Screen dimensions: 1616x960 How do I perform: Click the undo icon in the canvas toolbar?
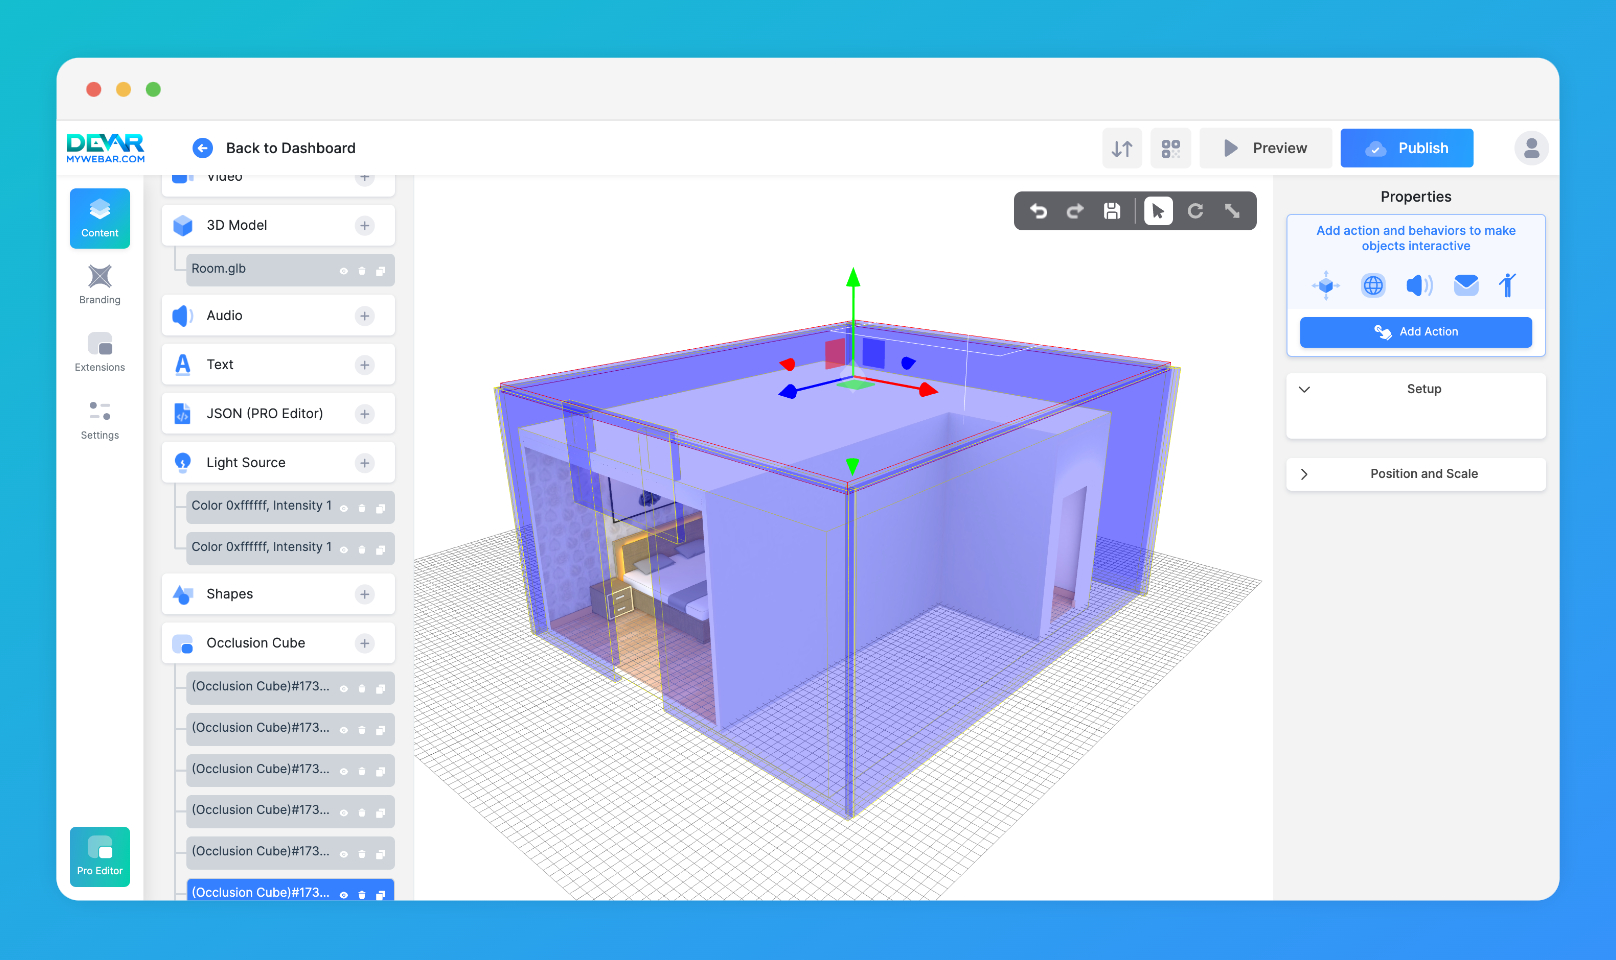1039,211
